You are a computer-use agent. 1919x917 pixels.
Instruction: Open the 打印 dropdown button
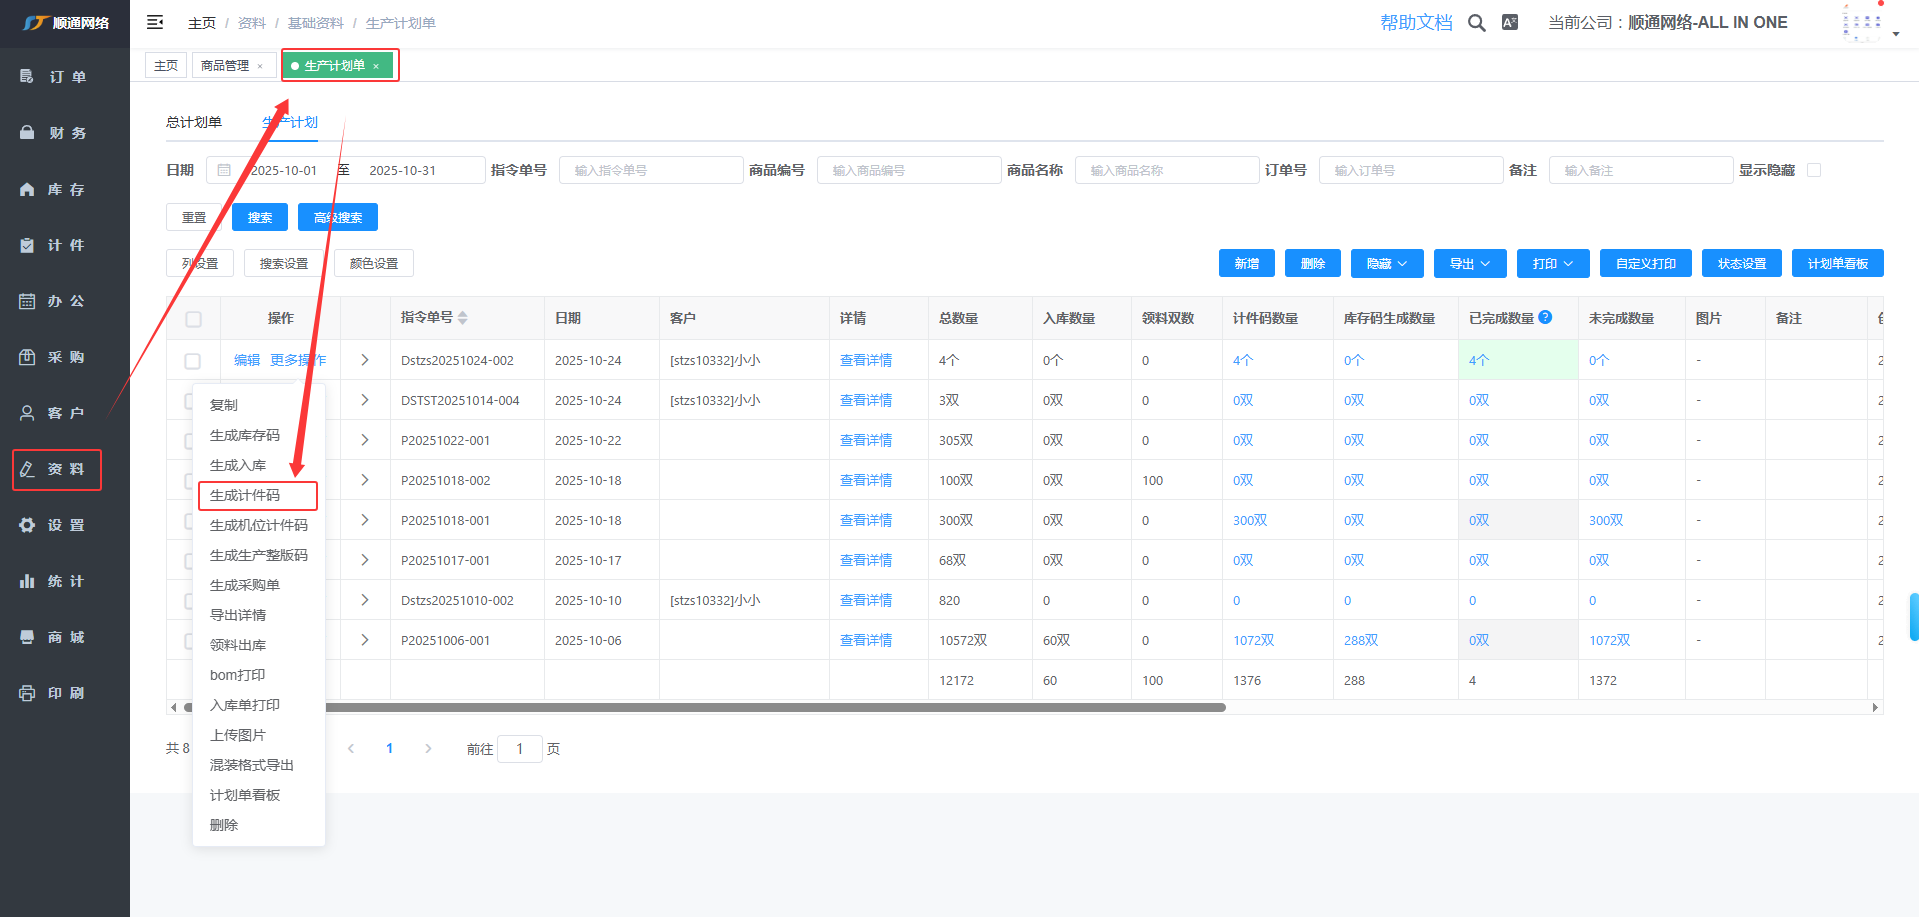1552,263
